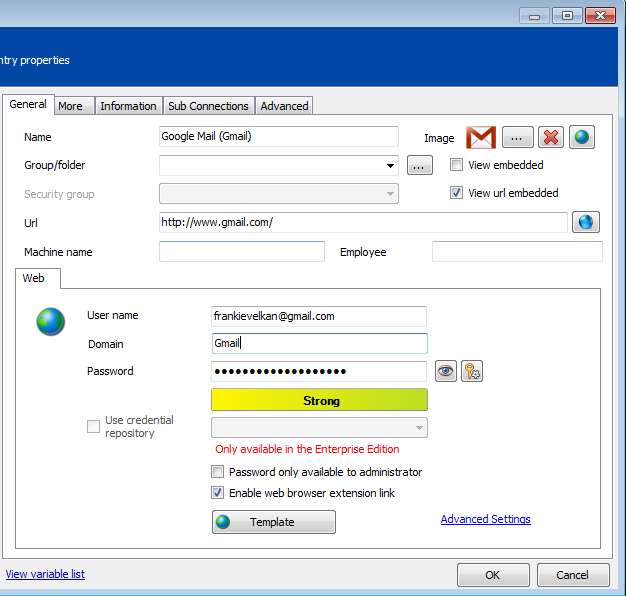Maximize the entry properties window
This screenshot has height=596, width=626.
pos(567,16)
